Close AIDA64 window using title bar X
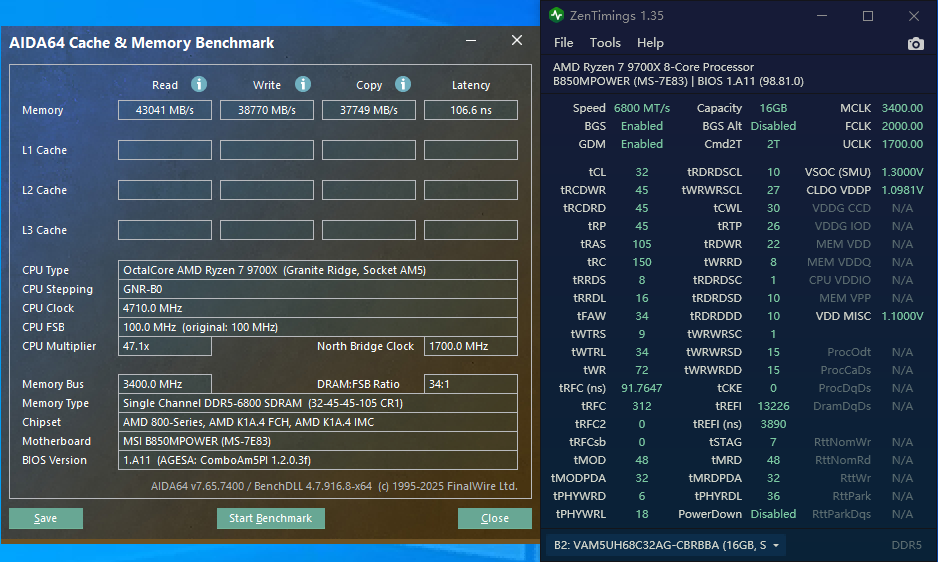The height and width of the screenshot is (562, 938). click(x=517, y=41)
